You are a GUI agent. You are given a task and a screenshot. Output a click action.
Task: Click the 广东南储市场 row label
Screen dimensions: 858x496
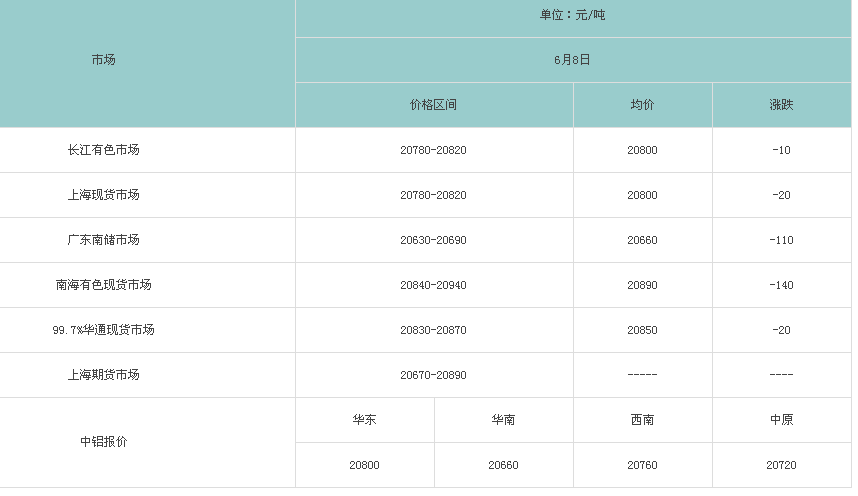(103, 240)
